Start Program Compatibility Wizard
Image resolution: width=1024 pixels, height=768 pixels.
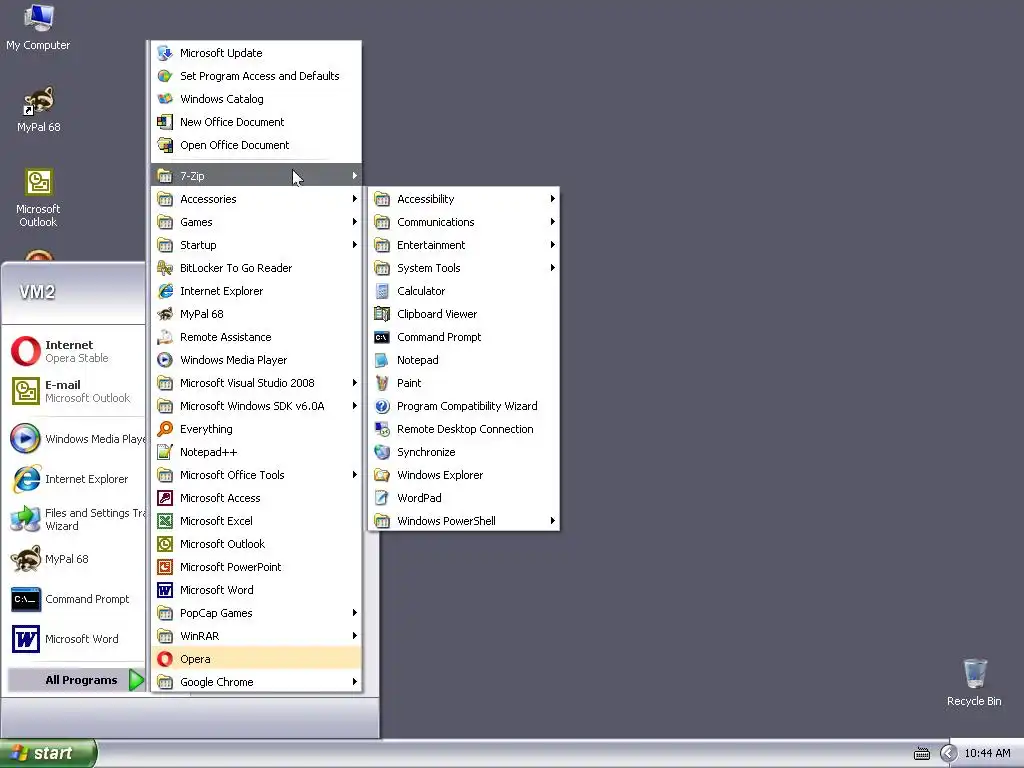[464, 406]
